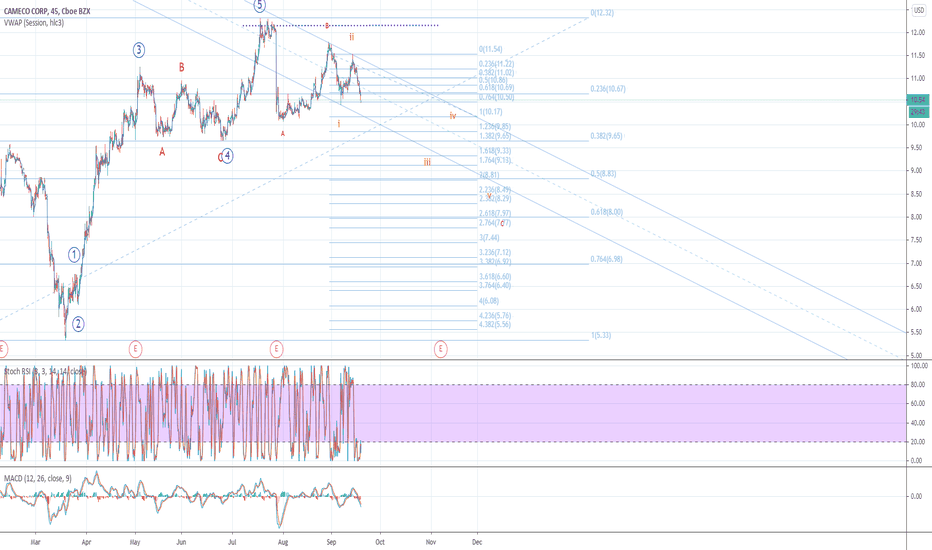Select the circled wave 4 label
932x550 pixels.
click(x=227, y=156)
